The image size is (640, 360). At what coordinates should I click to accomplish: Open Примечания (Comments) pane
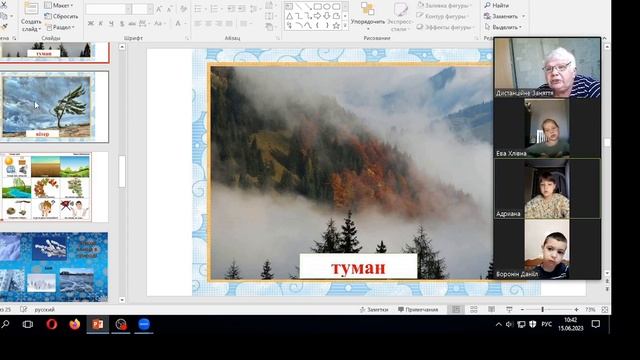pyautogui.click(x=418, y=310)
